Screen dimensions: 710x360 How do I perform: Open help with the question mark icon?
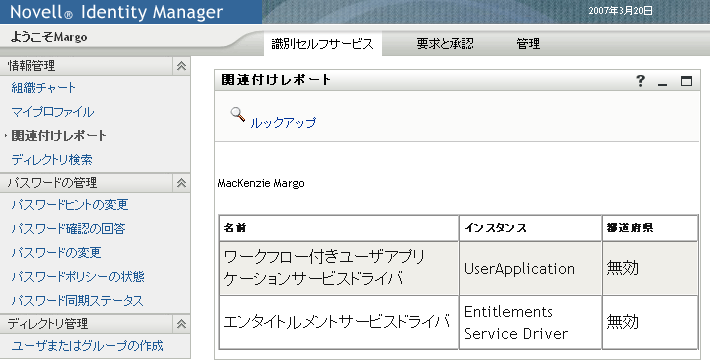(640, 81)
